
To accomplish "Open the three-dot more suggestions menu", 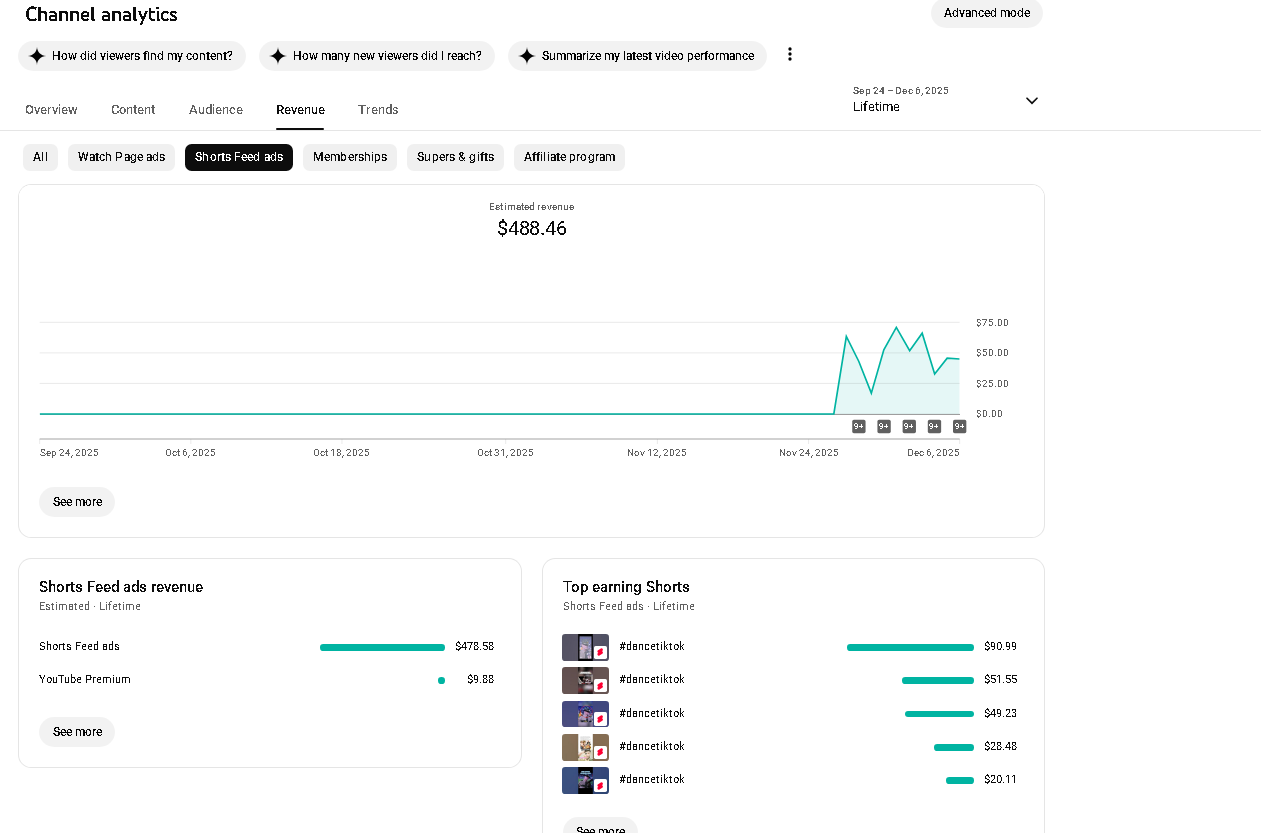I will coord(789,55).
